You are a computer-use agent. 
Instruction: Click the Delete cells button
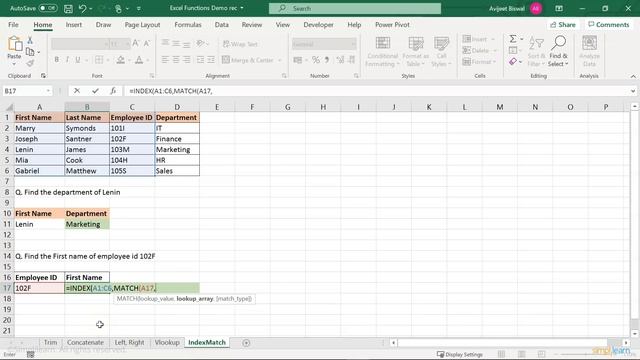[x=476, y=51]
